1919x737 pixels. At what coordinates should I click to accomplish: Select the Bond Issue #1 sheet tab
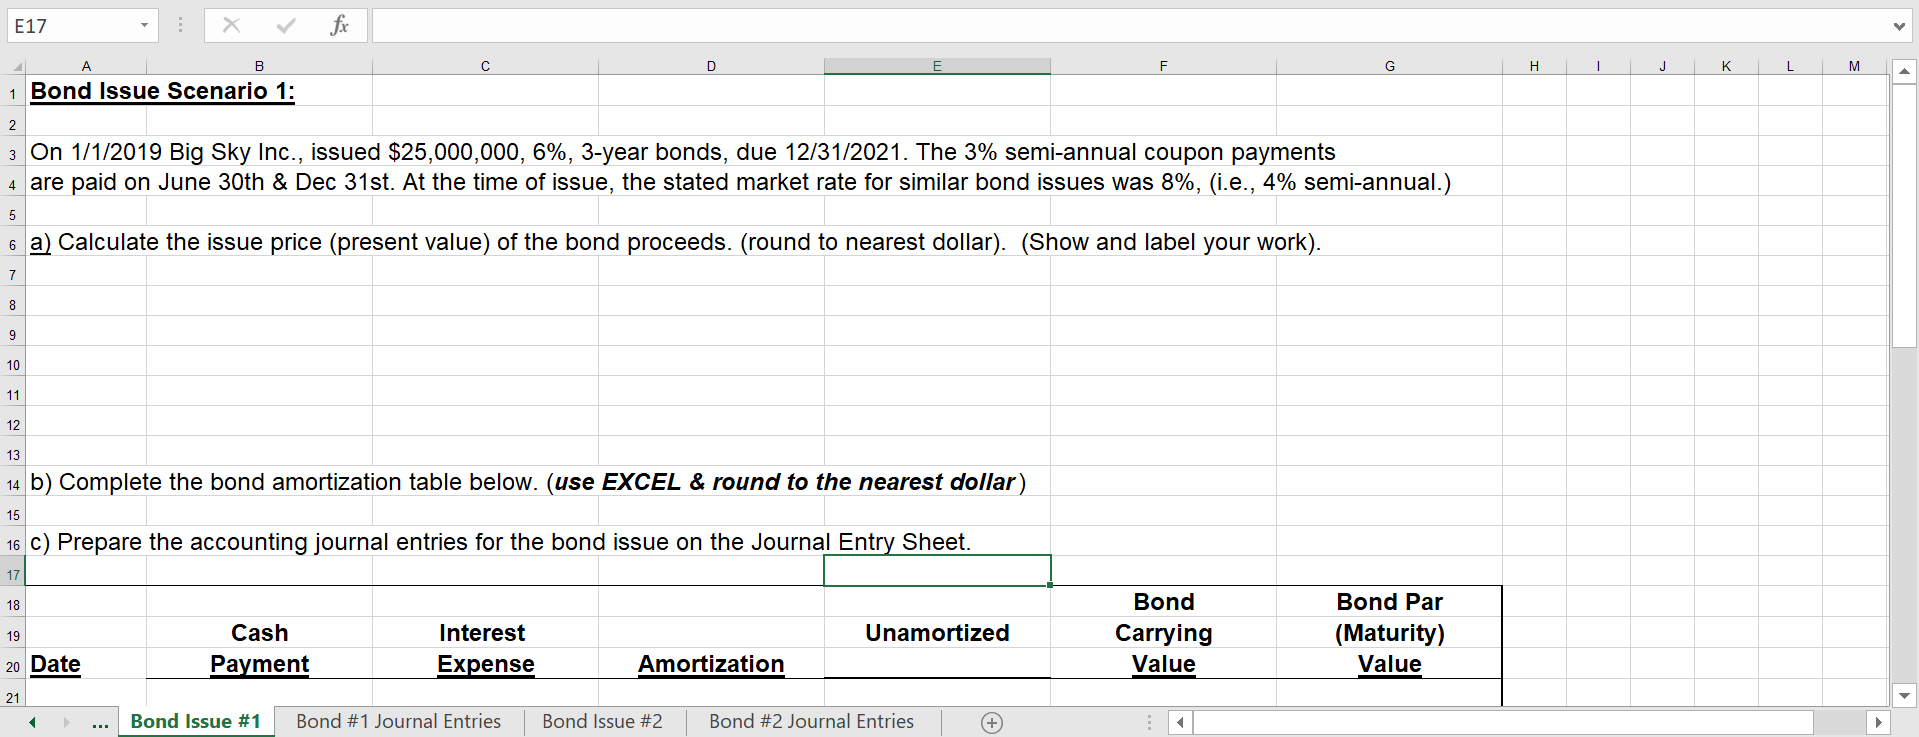tap(196, 722)
